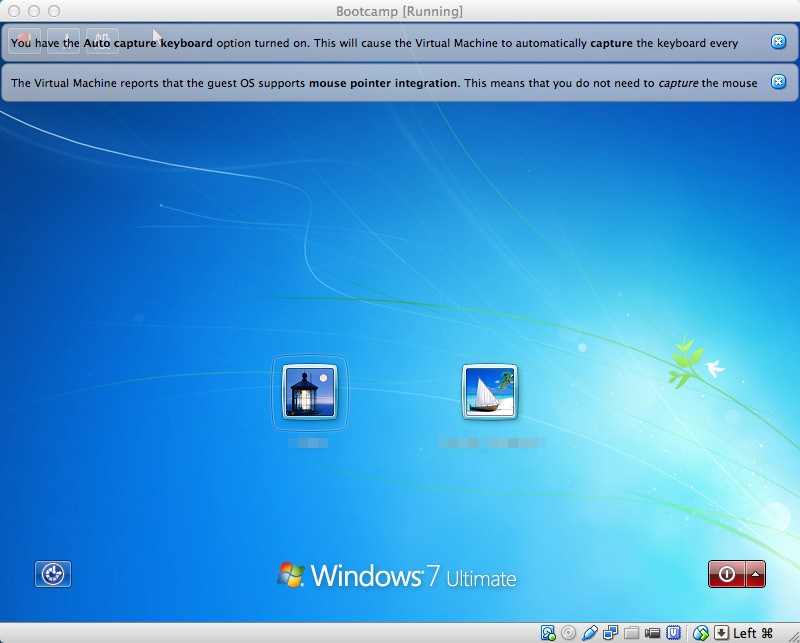This screenshot has width=800, height=643.
Task: Click the blurred username under sailboat tile
Action: [x=492, y=442]
